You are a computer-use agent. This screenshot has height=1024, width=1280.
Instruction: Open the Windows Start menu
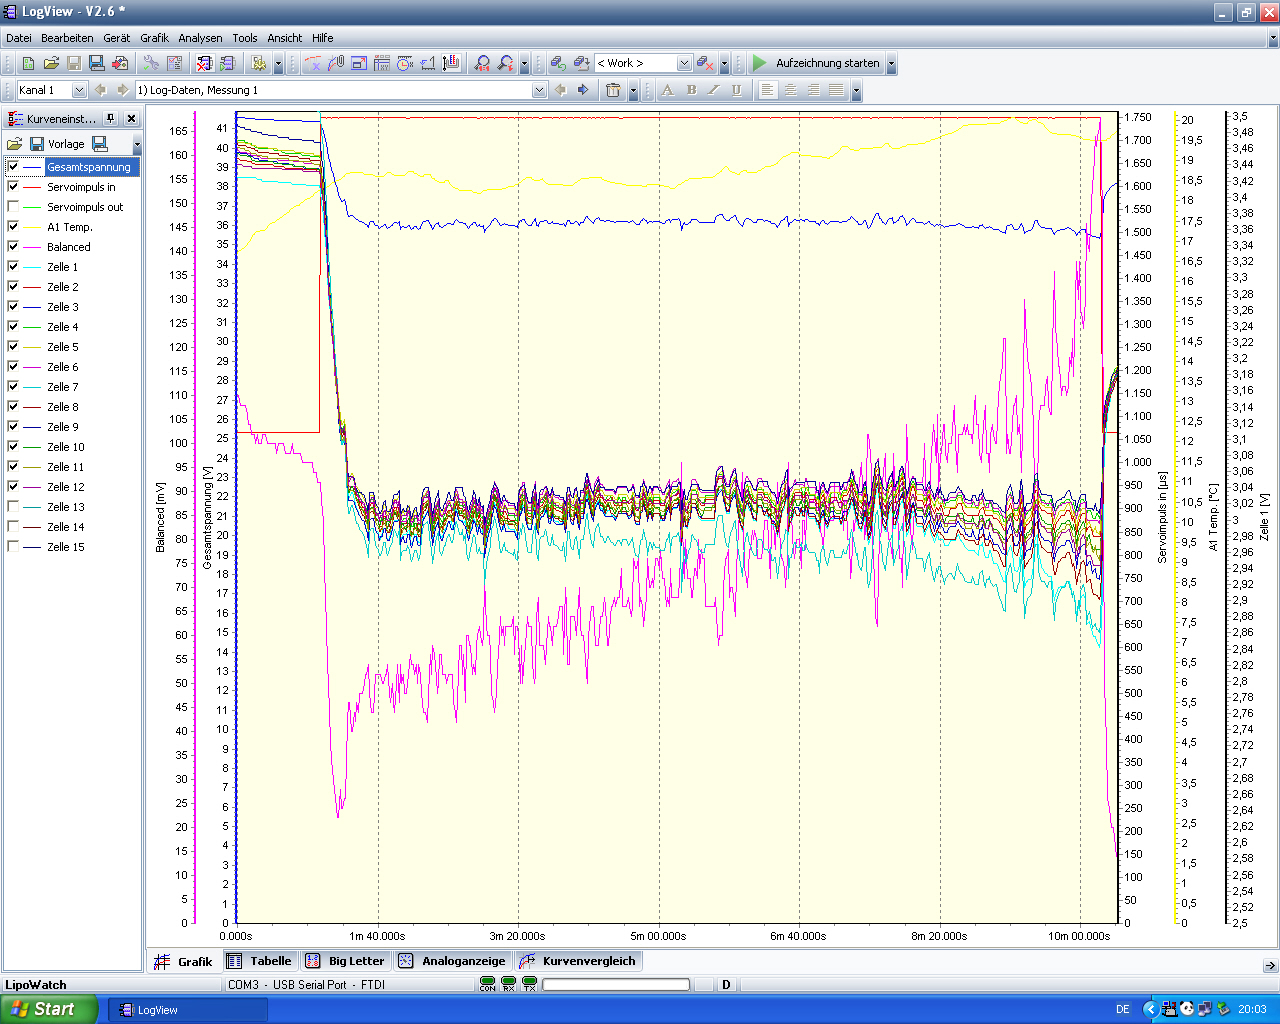49,1009
